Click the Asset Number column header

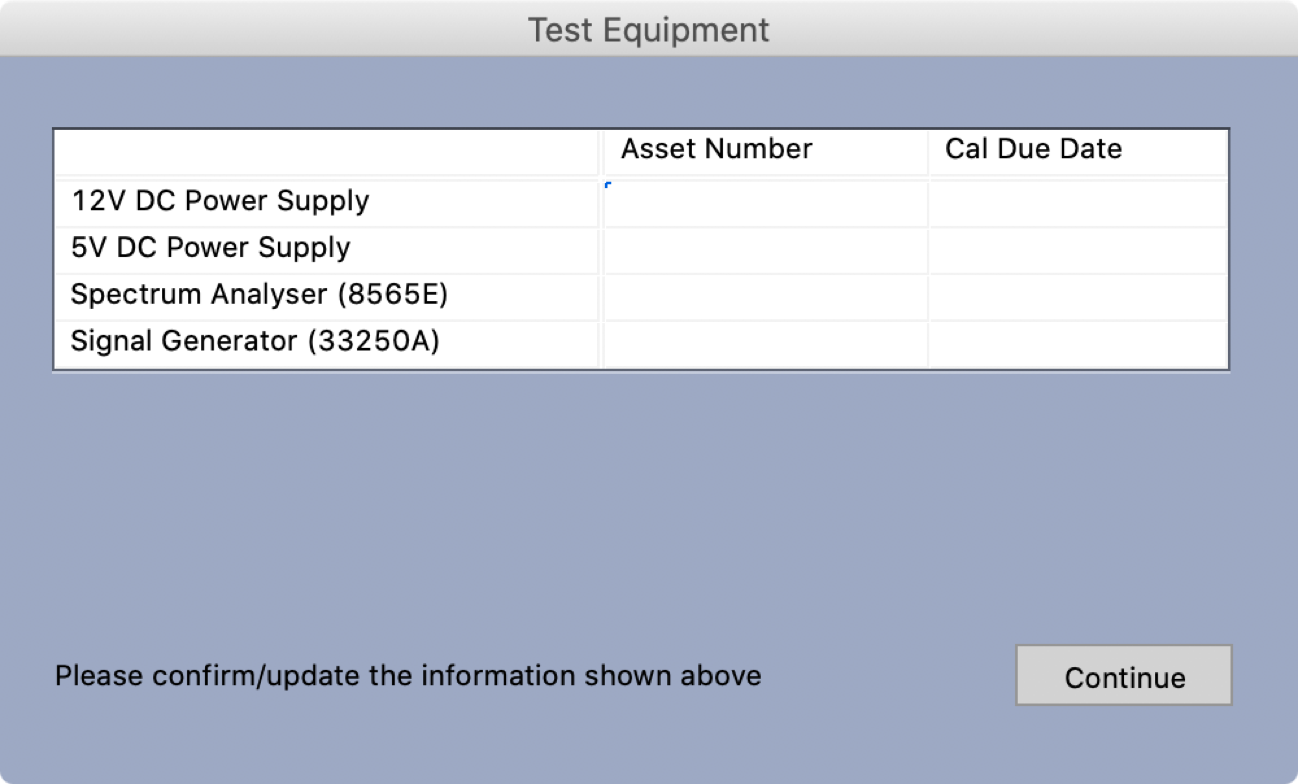(x=716, y=150)
